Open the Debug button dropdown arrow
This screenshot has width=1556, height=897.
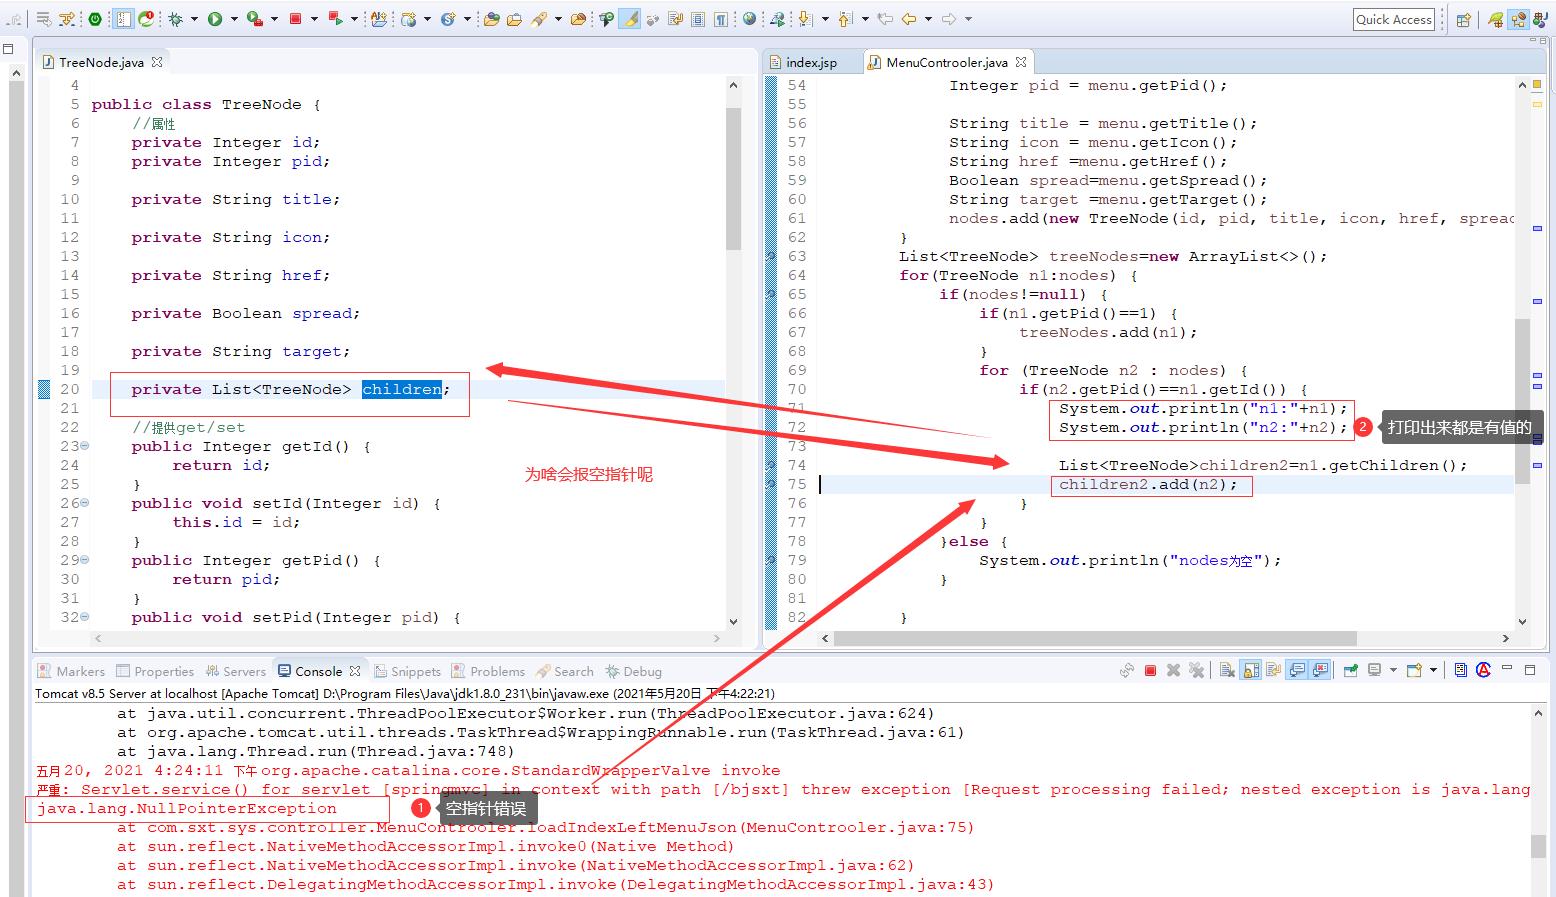(x=193, y=18)
